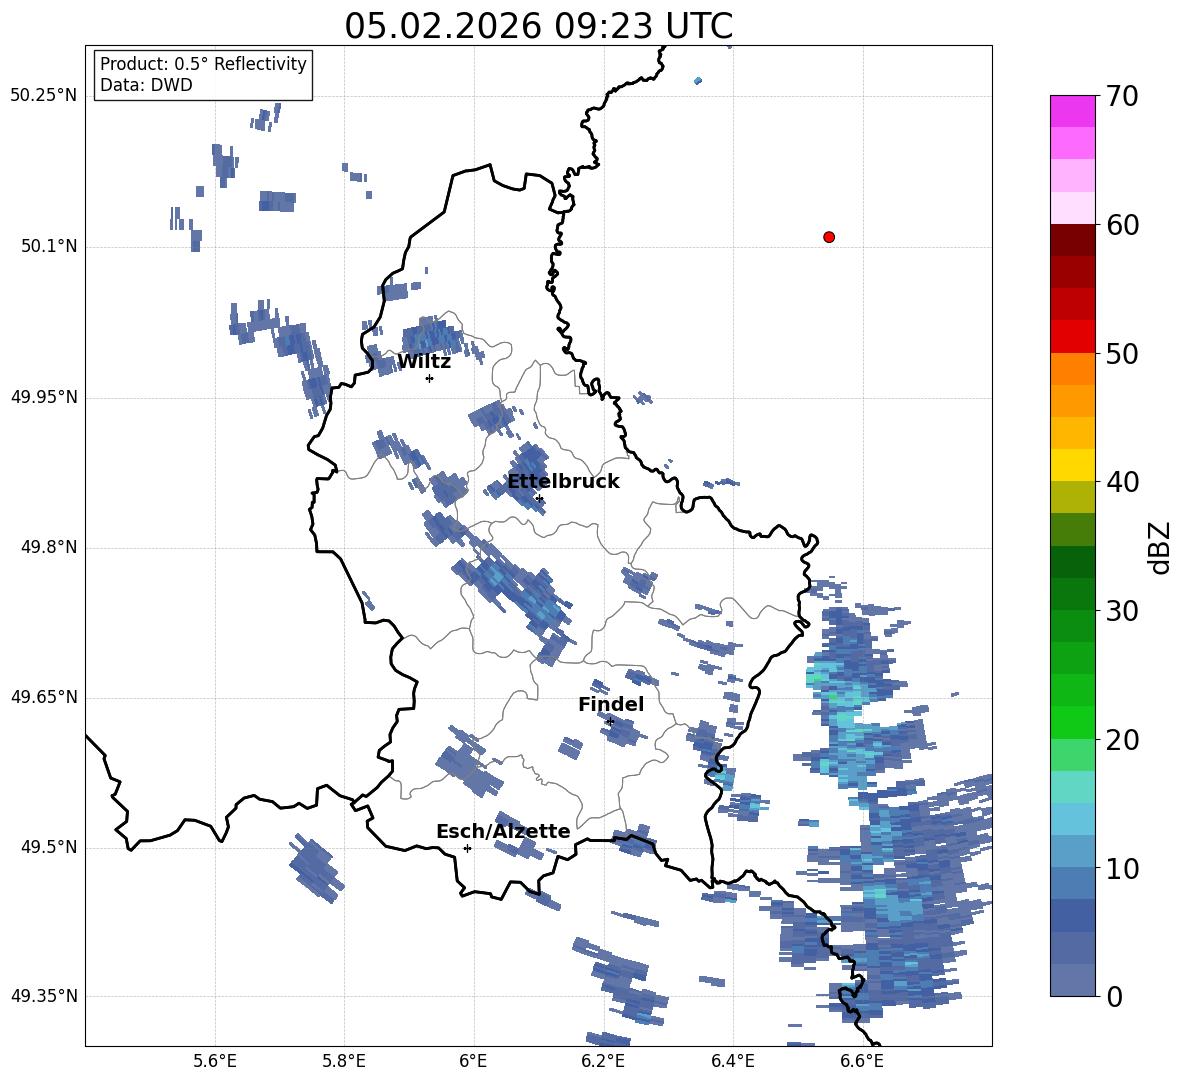The image size is (1184, 1081).
Task: Click the 'Product: 0.5° Reflectivity' legend text
Action: coord(203,63)
